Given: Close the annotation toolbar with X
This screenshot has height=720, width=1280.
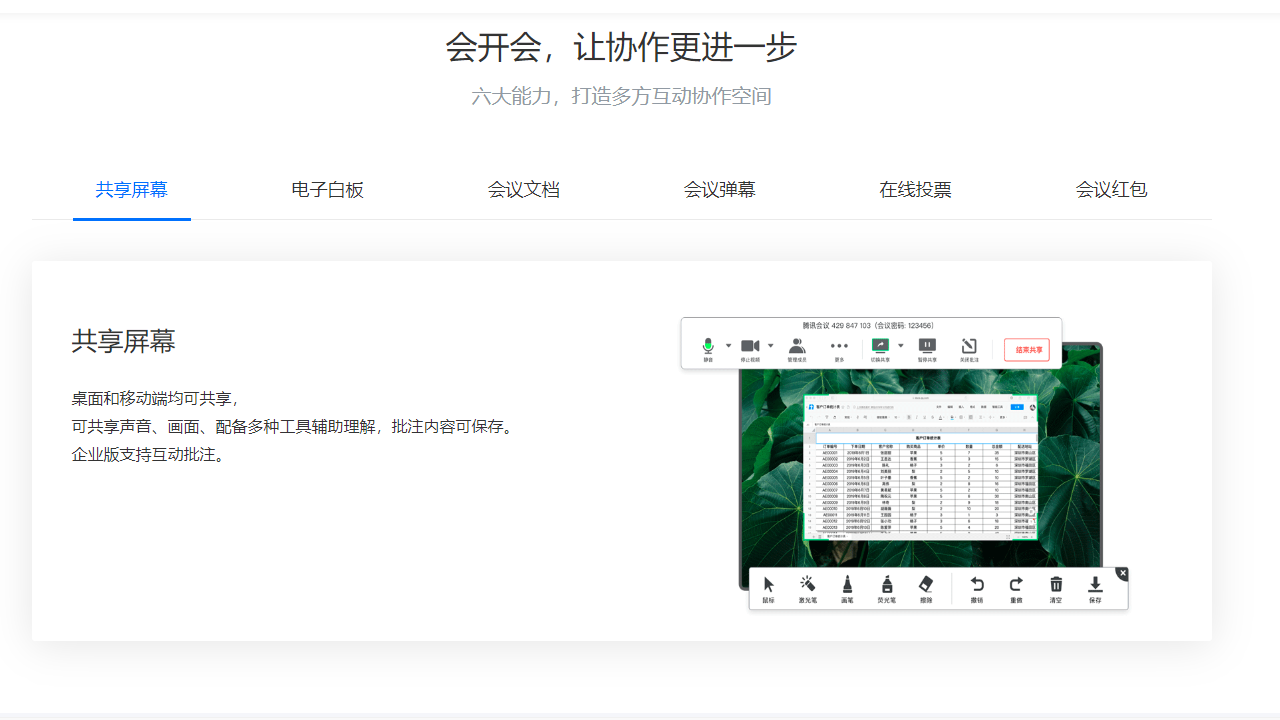Looking at the screenshot, I should (1122, 573).
